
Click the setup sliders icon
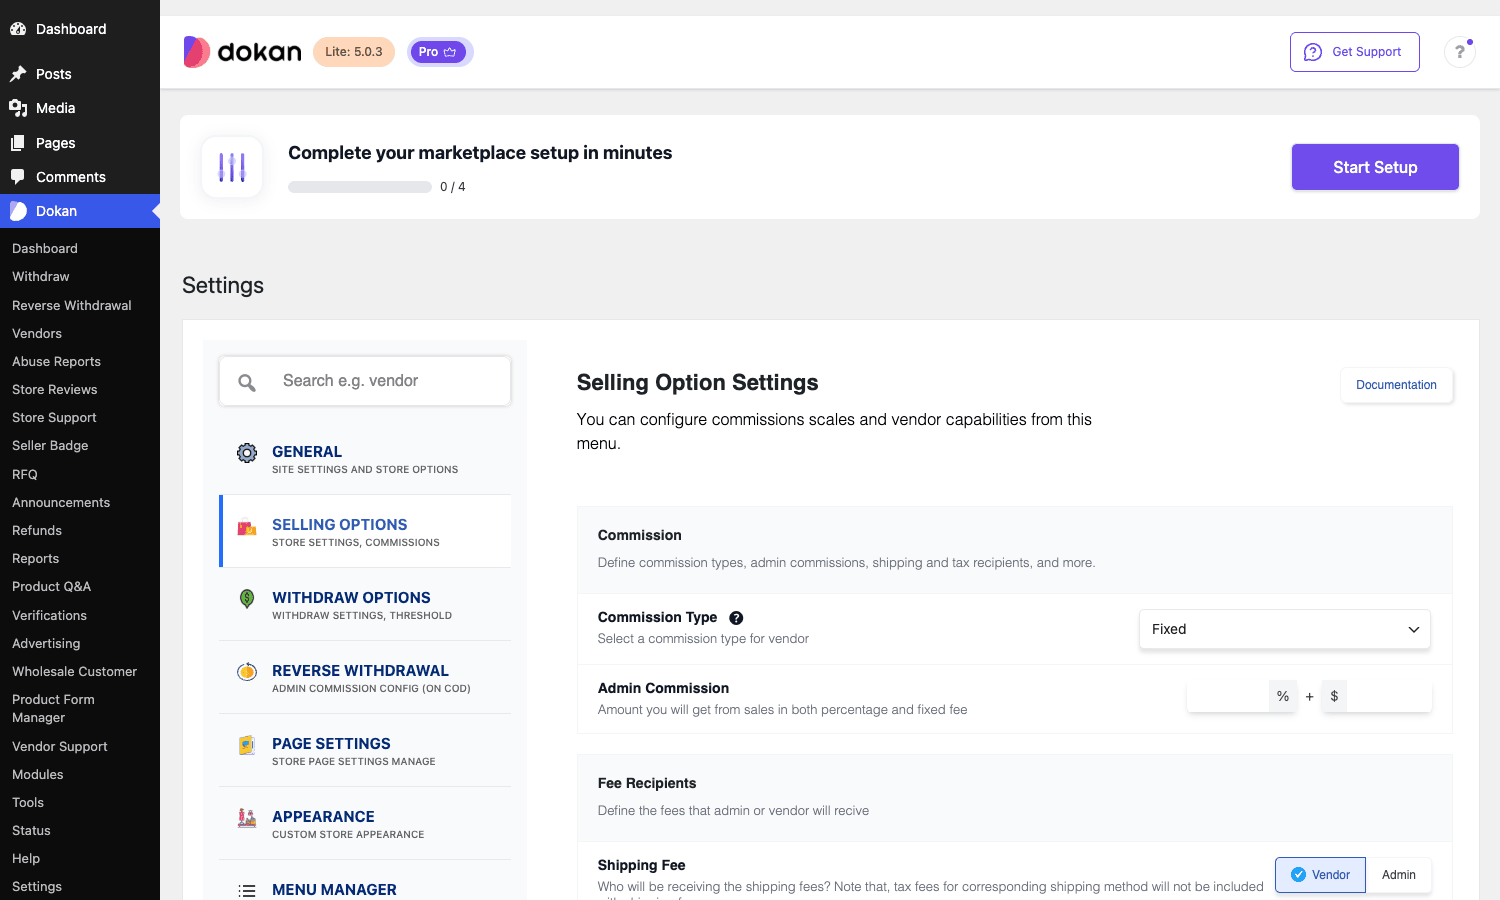tap(232, 167)
